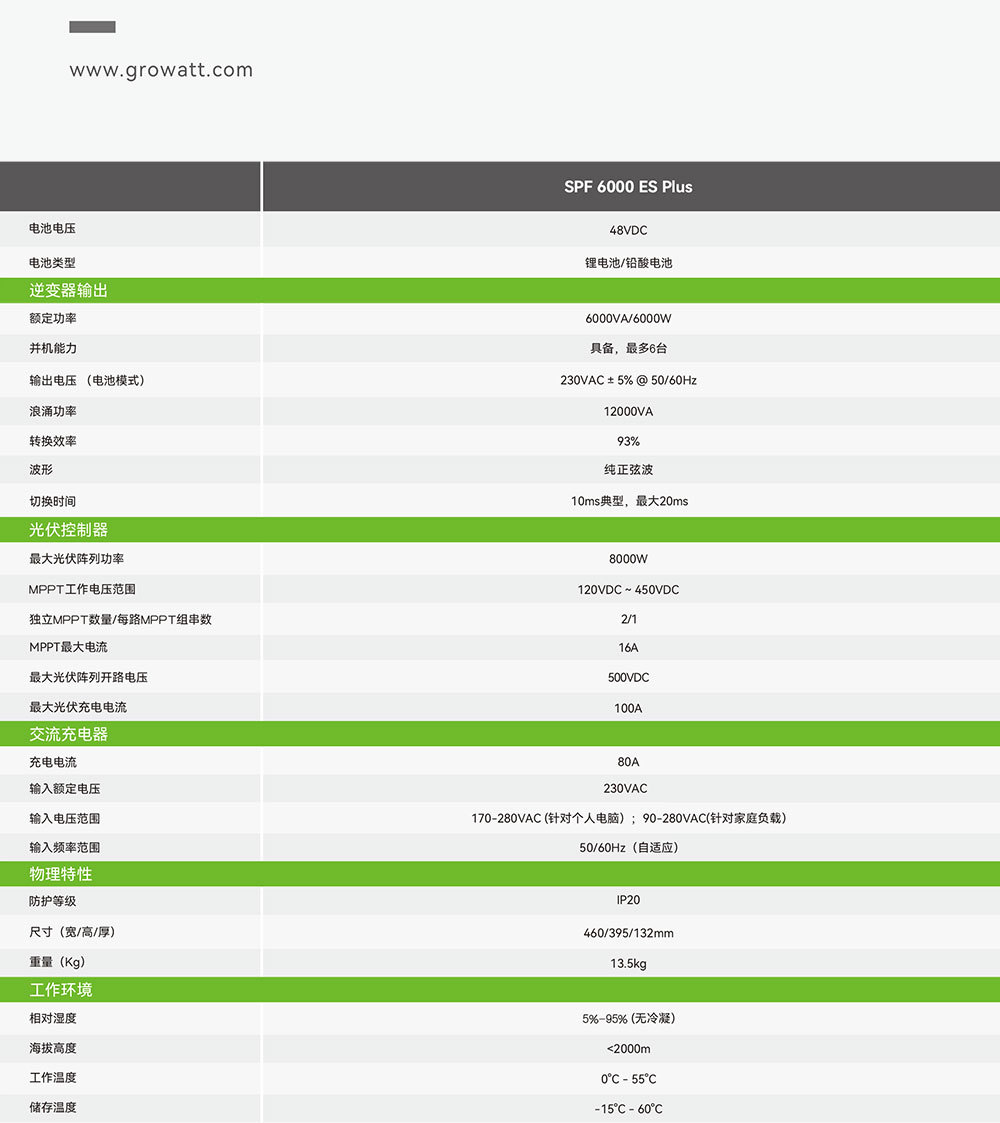Select the 13.5kg value
Screen dimensions: 1000x1123
(628, 964)
